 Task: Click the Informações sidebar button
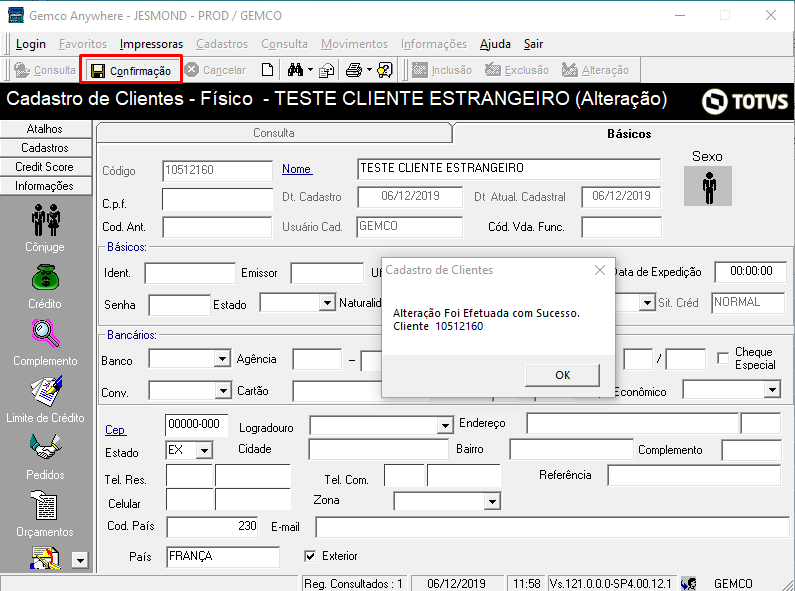[x=45, y=186]
